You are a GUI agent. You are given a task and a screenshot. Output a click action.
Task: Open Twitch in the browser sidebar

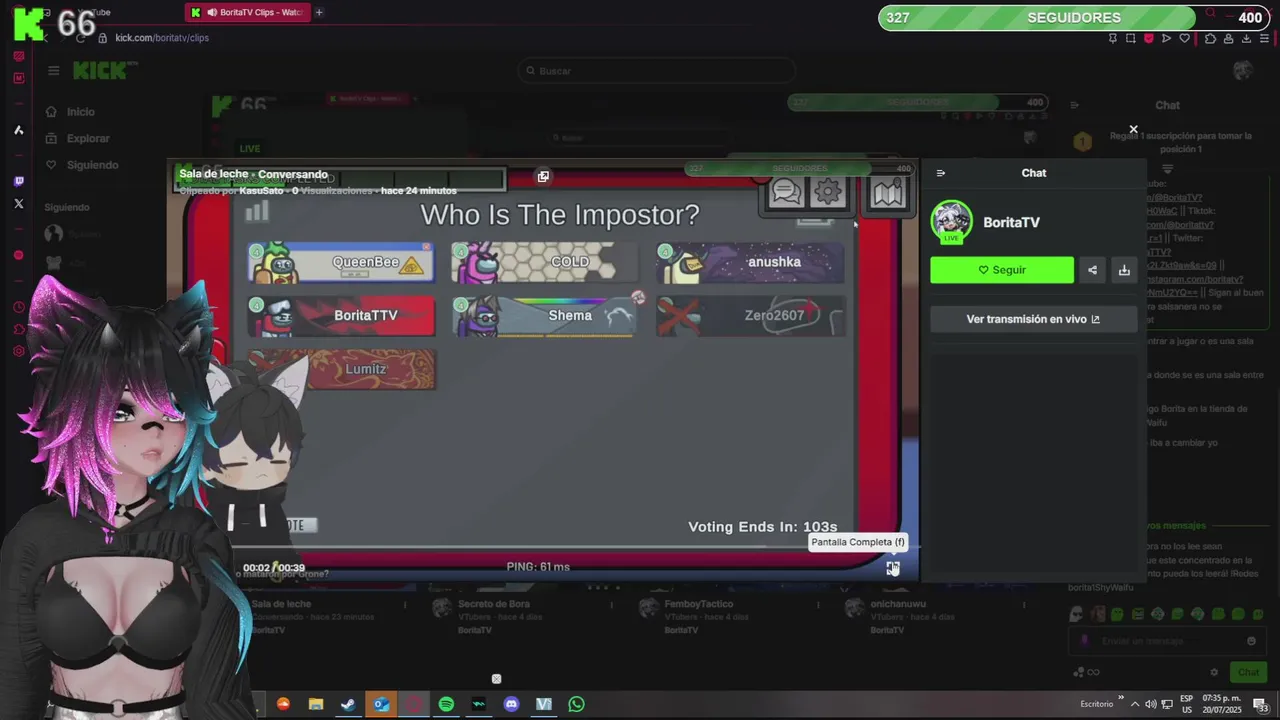(x=18, y=181)
